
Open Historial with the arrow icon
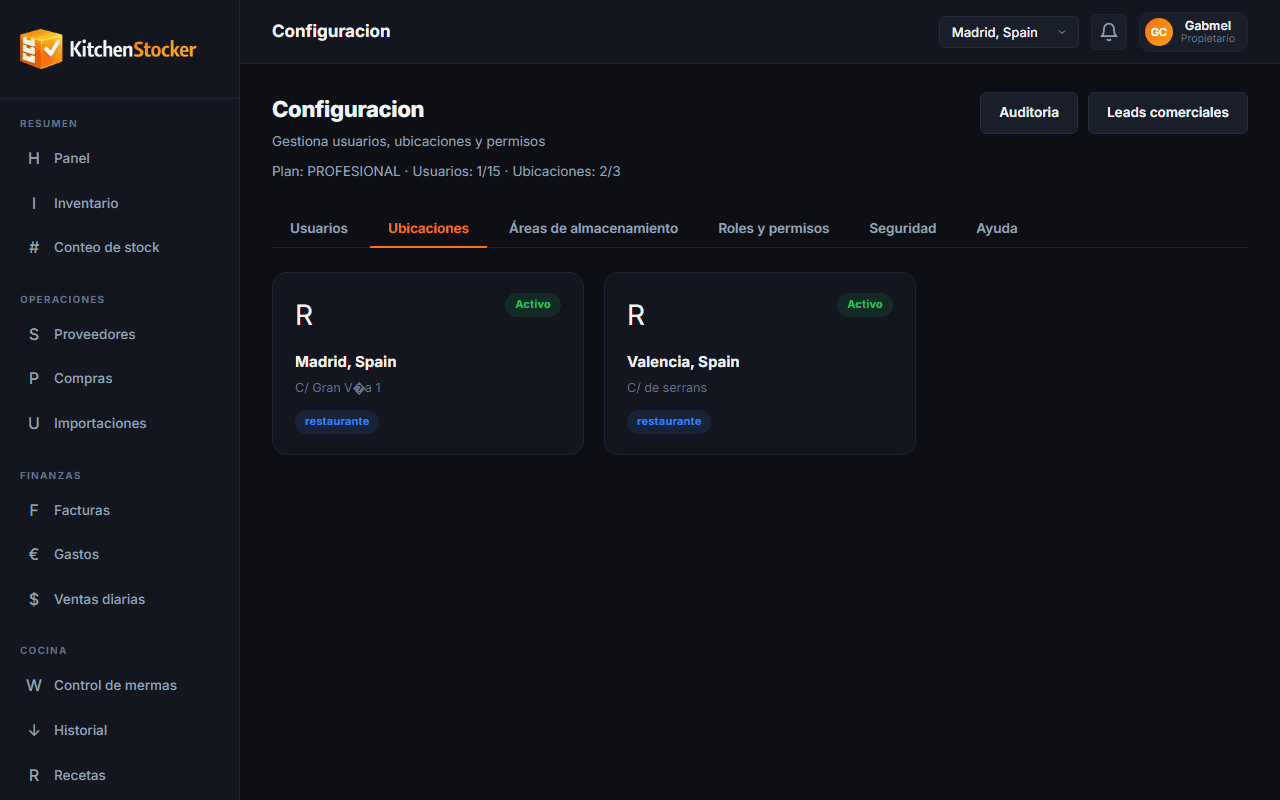pos(120,730)
